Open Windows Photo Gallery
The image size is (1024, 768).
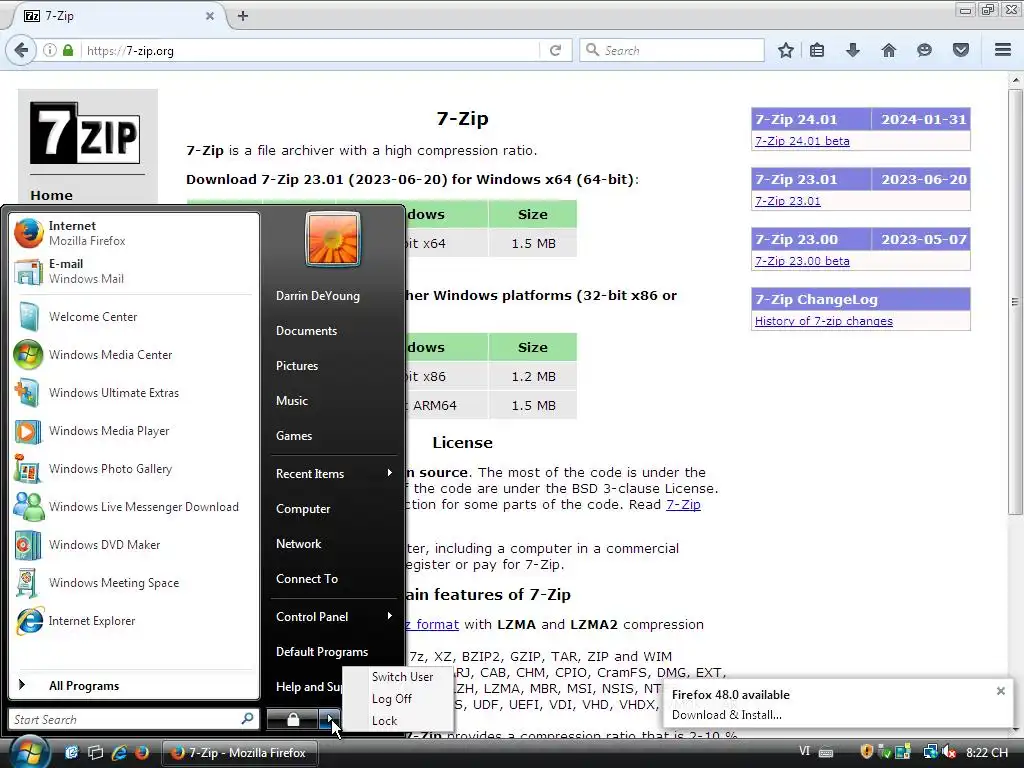(134, 469)
